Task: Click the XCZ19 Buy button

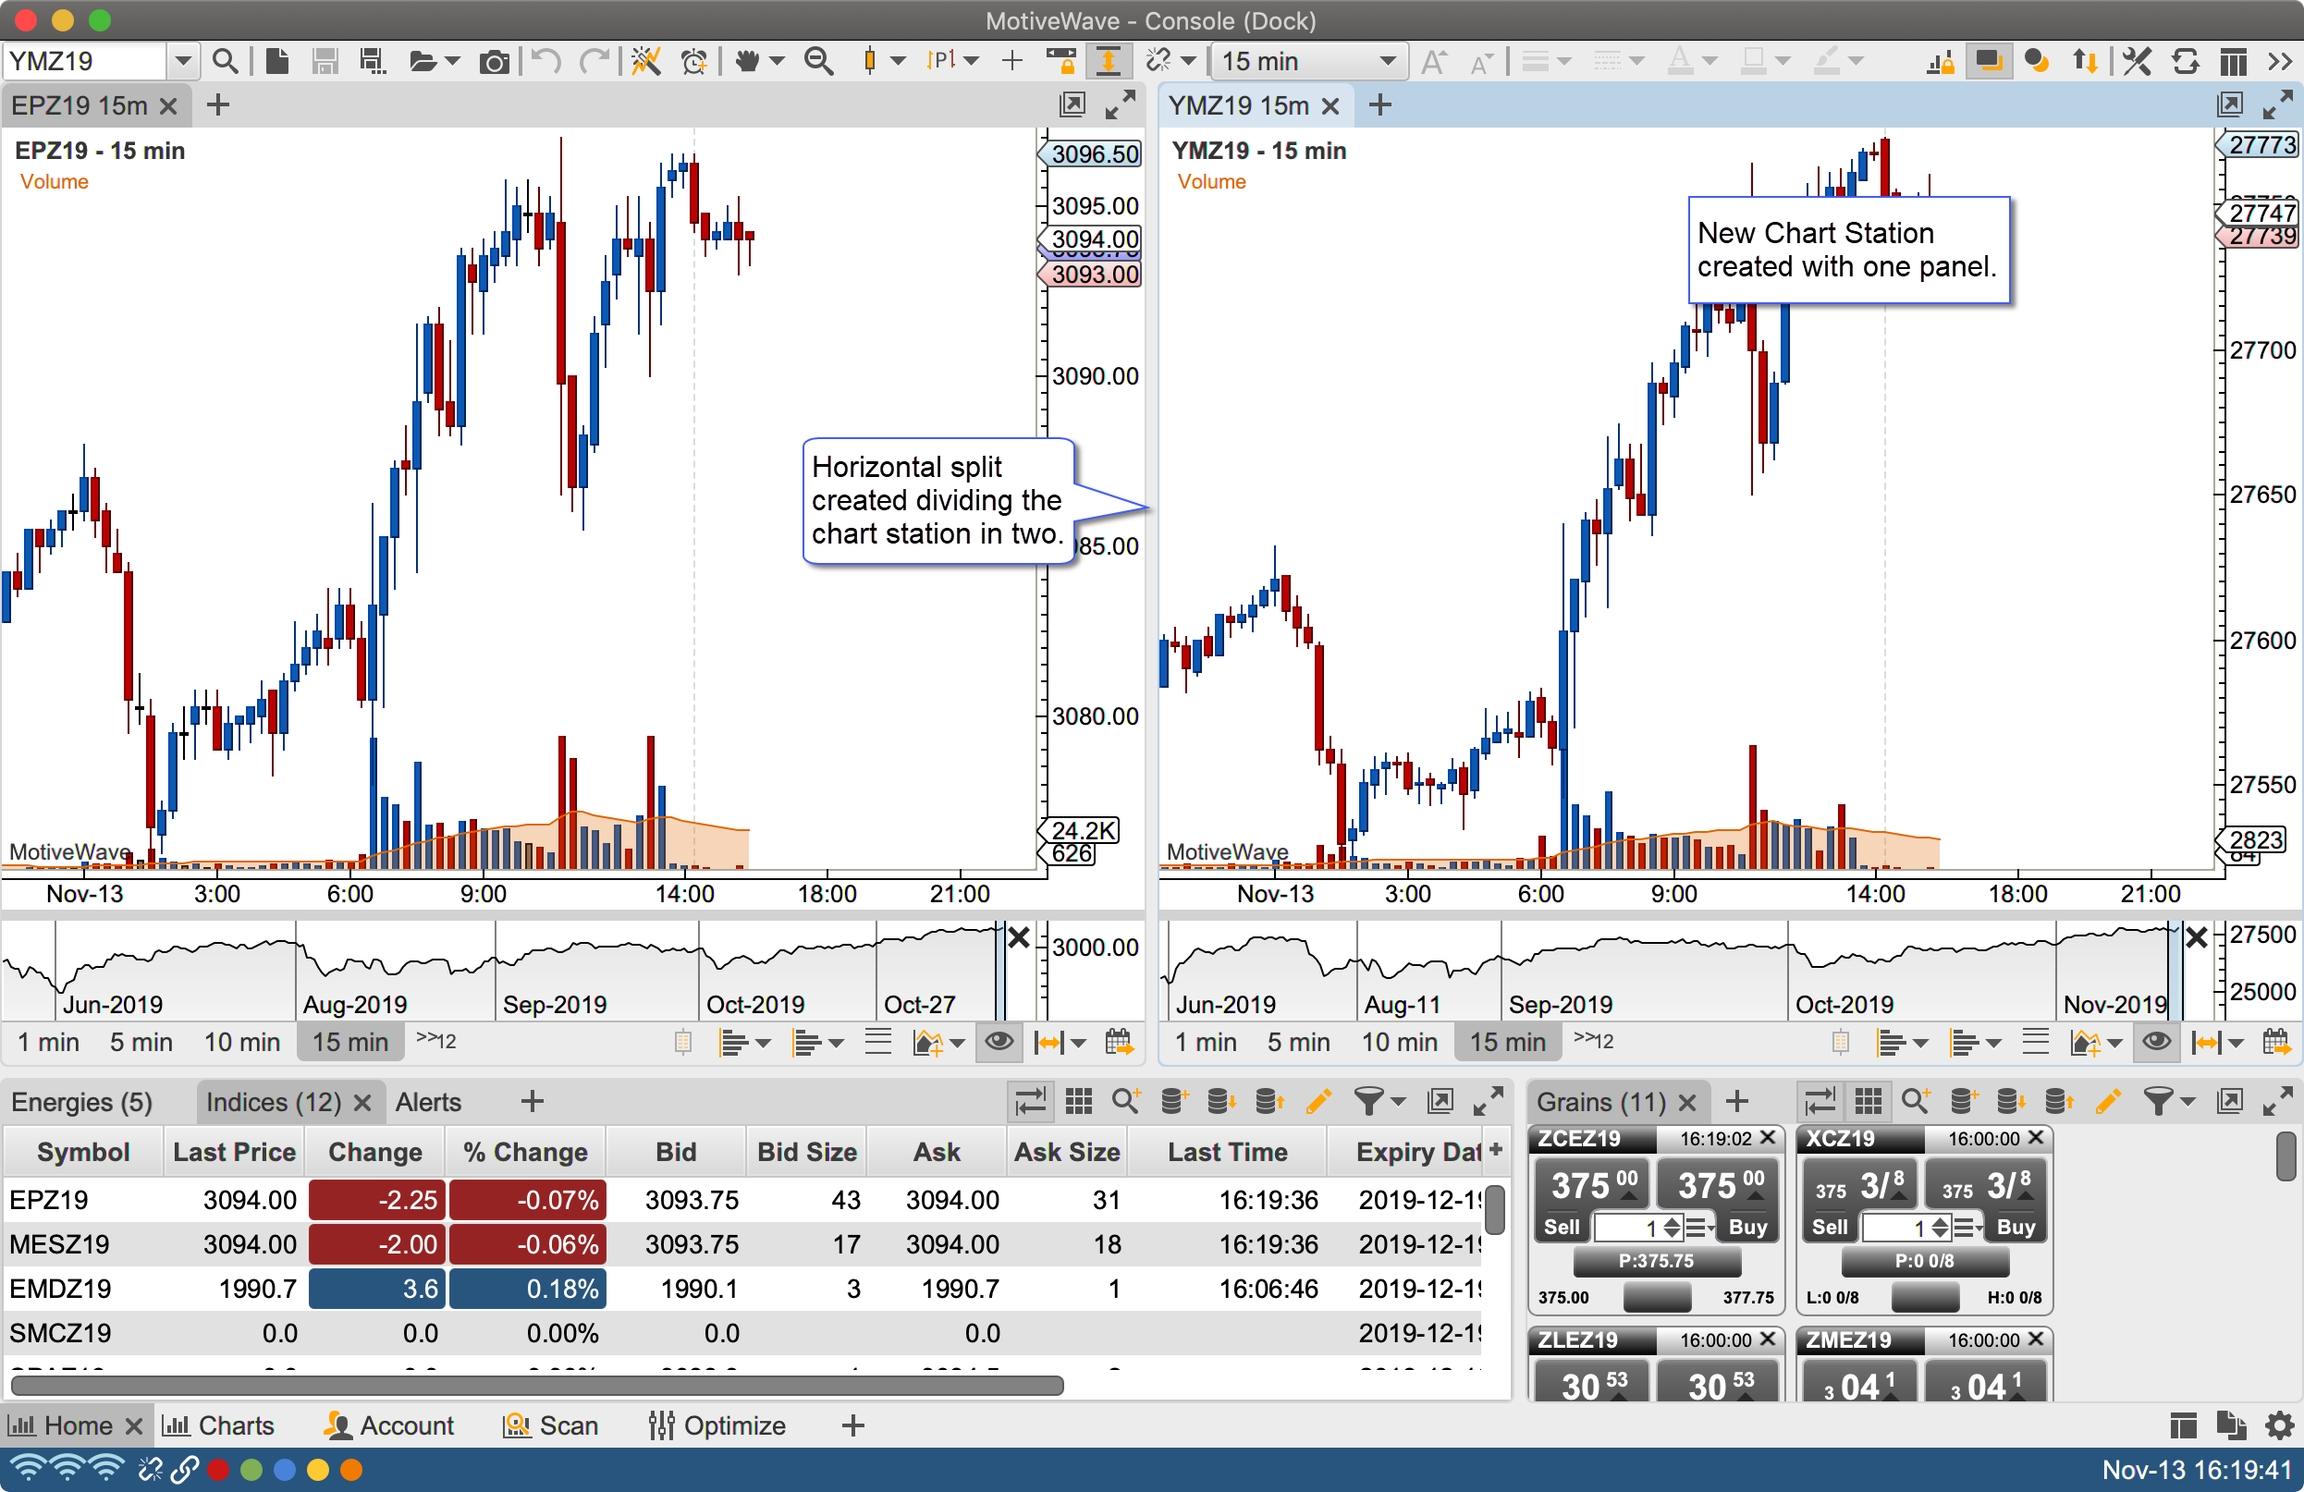Action: (2016, 1227)
